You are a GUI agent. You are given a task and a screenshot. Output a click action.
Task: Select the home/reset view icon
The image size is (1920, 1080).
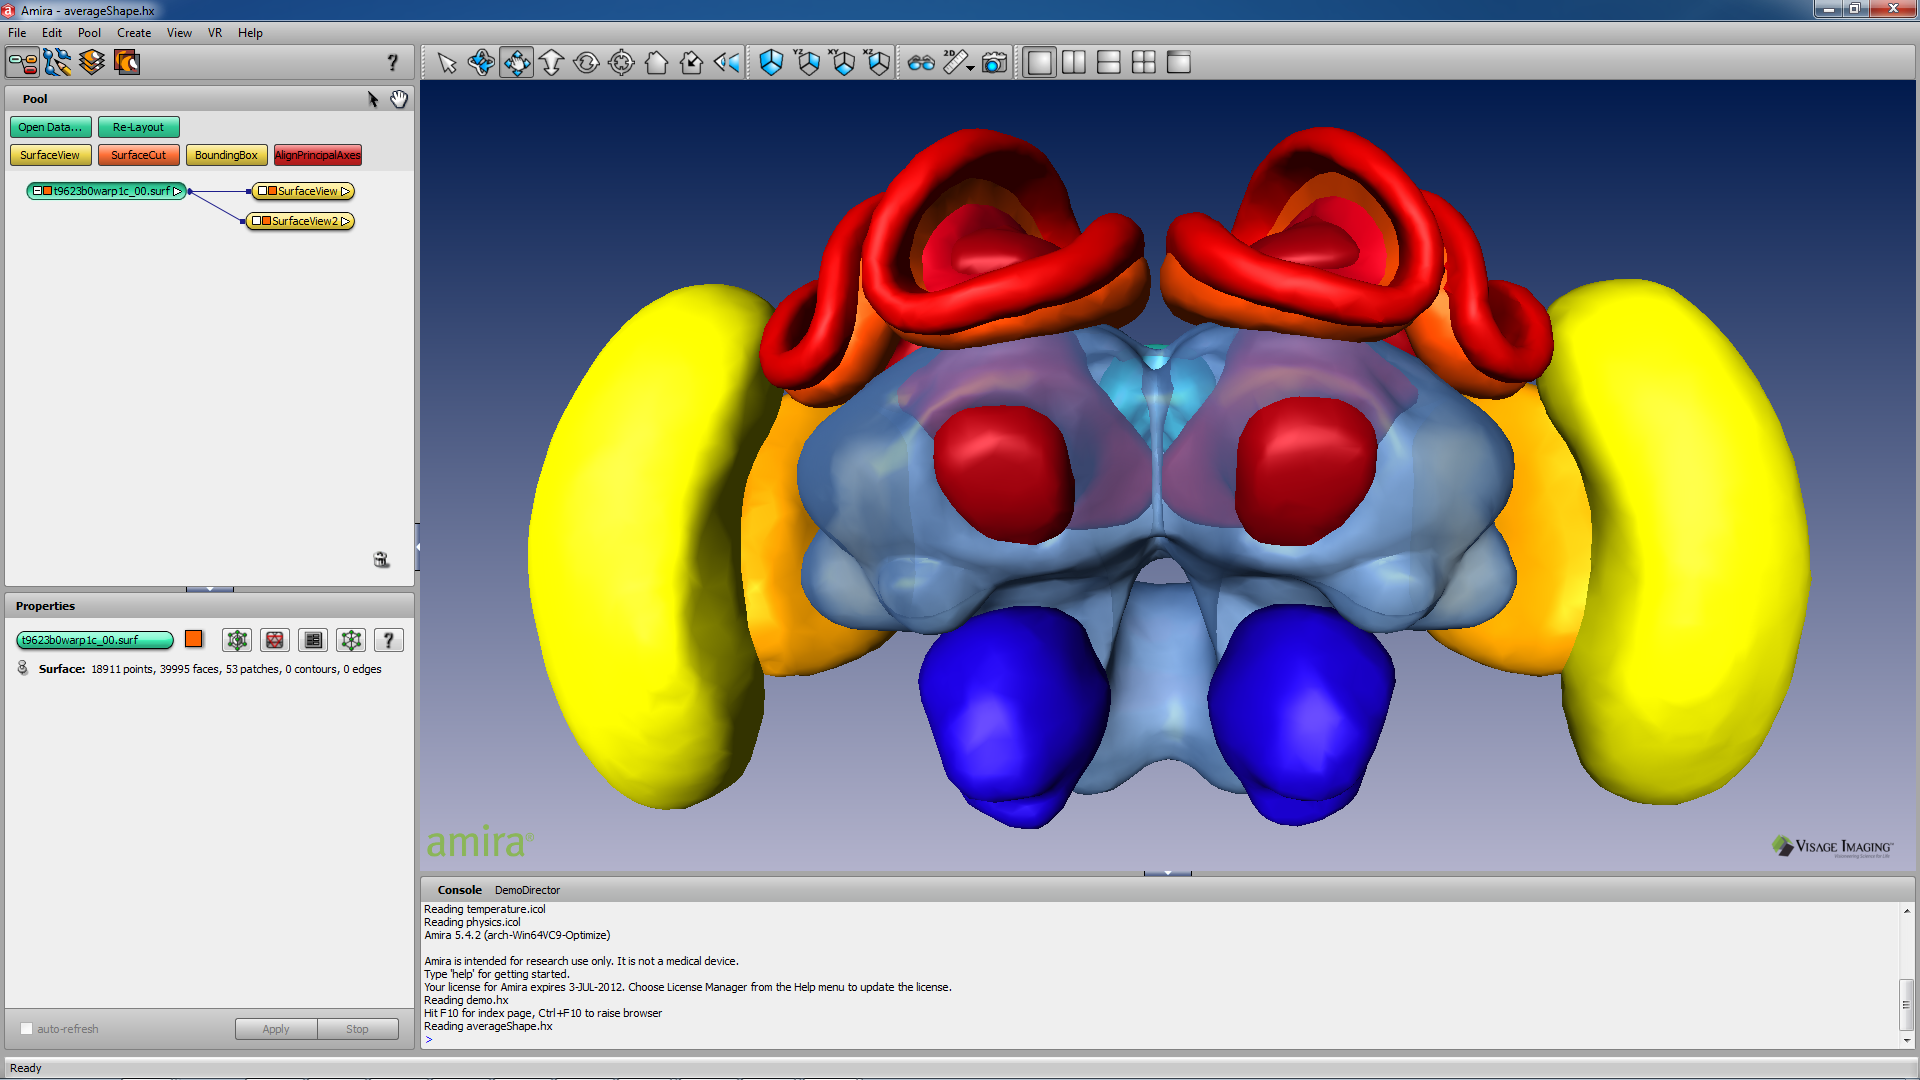click(657, 61)
